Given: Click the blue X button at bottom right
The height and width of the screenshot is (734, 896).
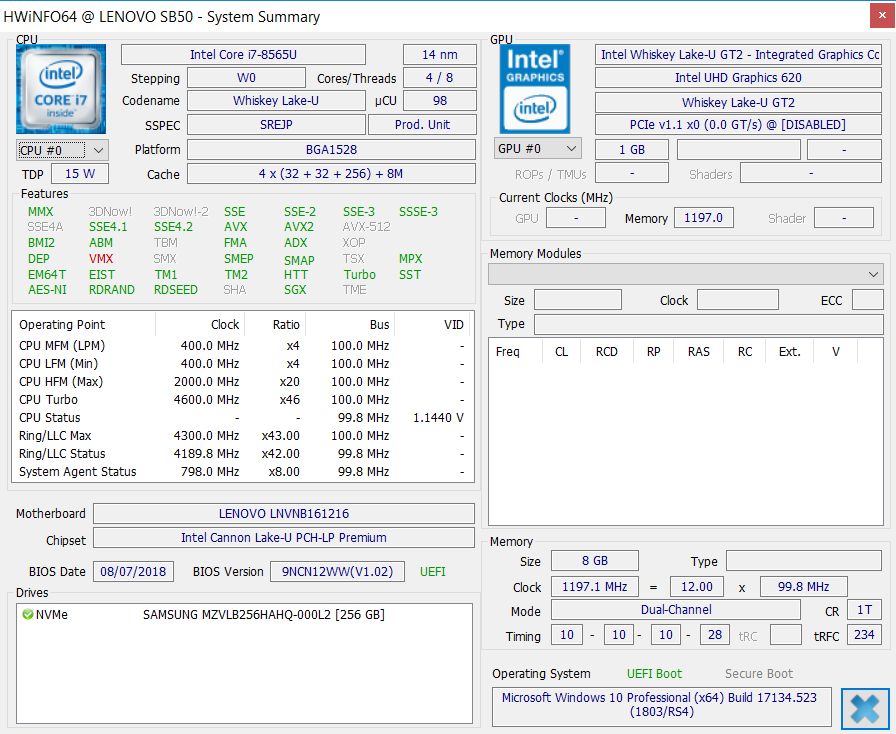Looking at the screenshot, I should [x=865, y=708].
